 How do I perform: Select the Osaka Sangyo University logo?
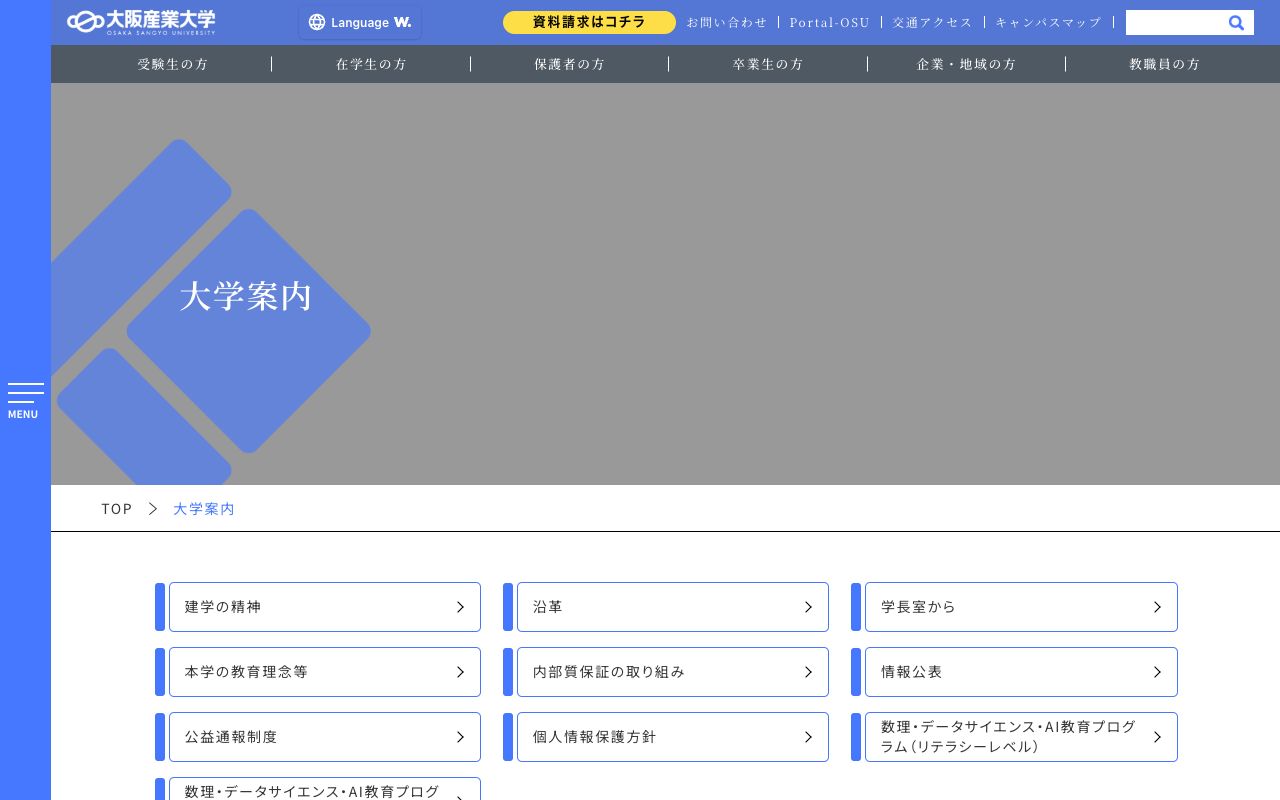point(140,21)
